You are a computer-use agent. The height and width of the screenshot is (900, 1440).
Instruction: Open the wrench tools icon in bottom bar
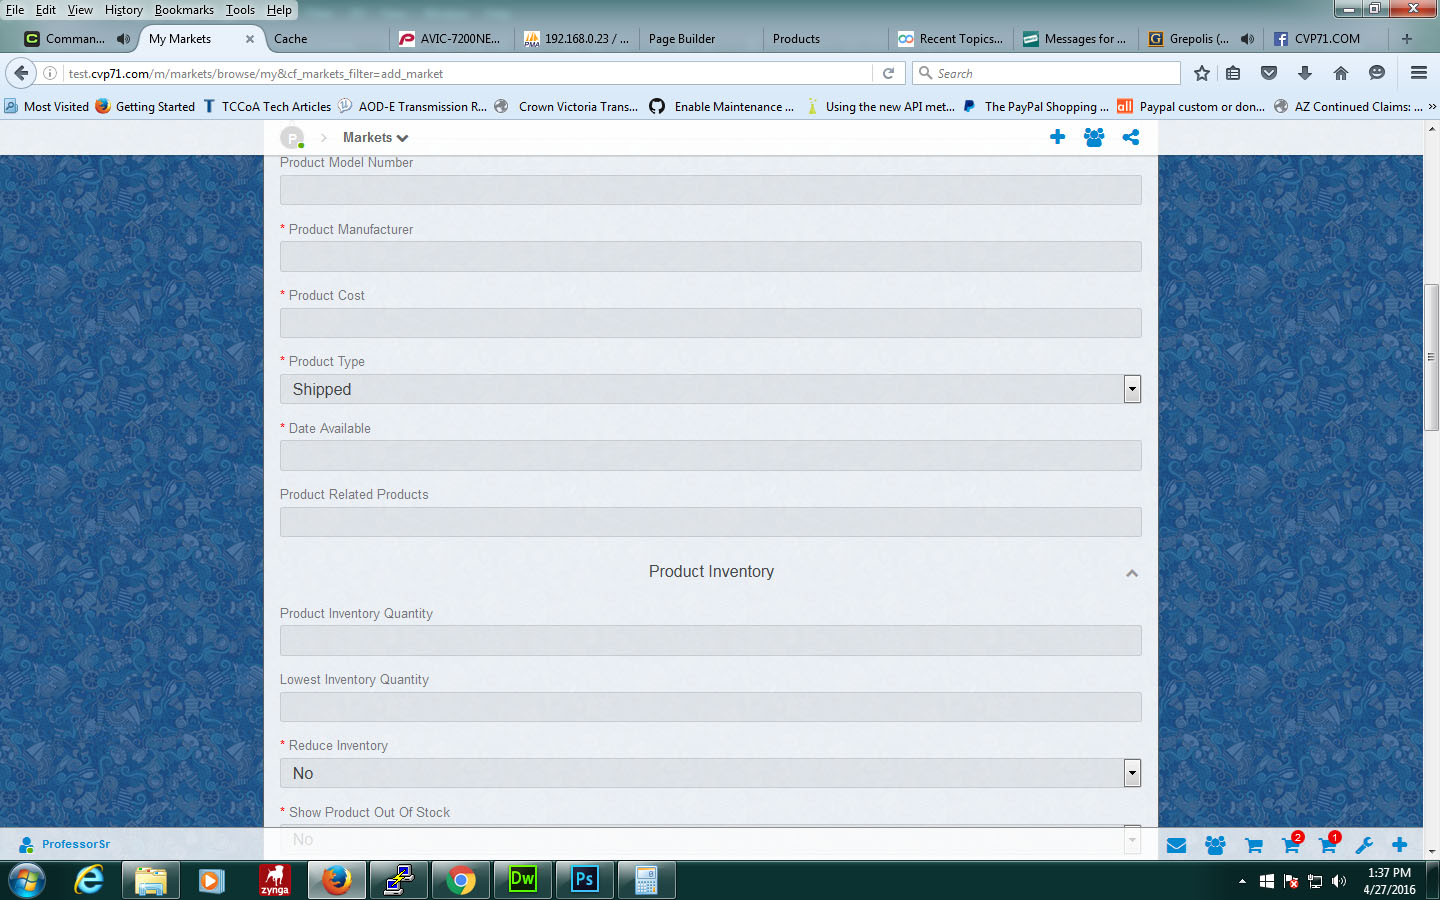tap(1364, 845)
